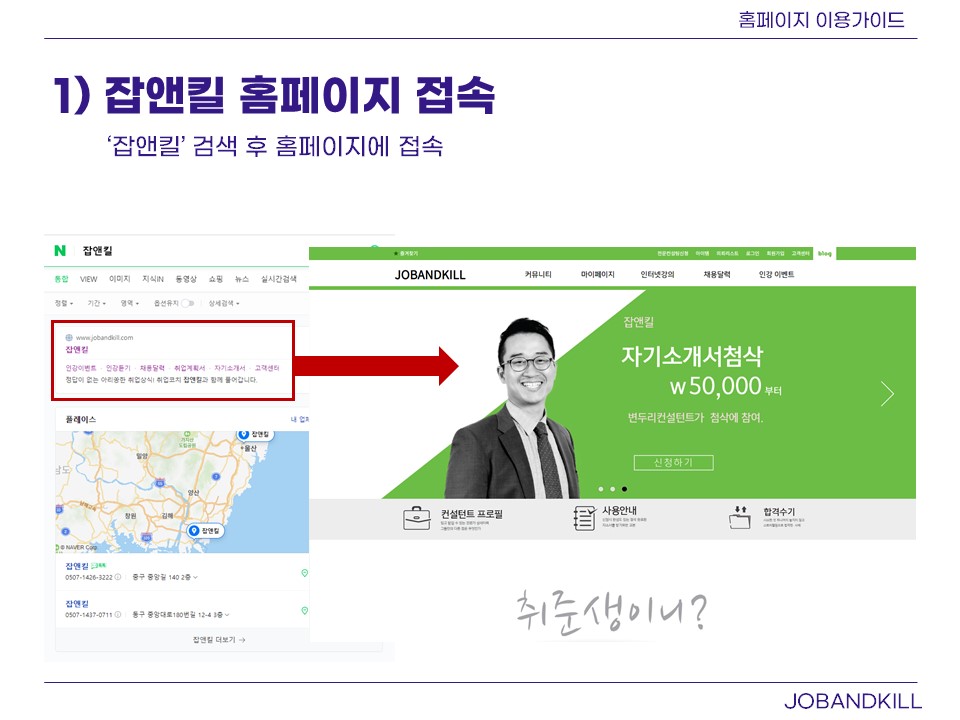The width and height of the screenshot is (960, 720).
Task: Expand the 기간 period dropdown
Action: tap(96, 303)
